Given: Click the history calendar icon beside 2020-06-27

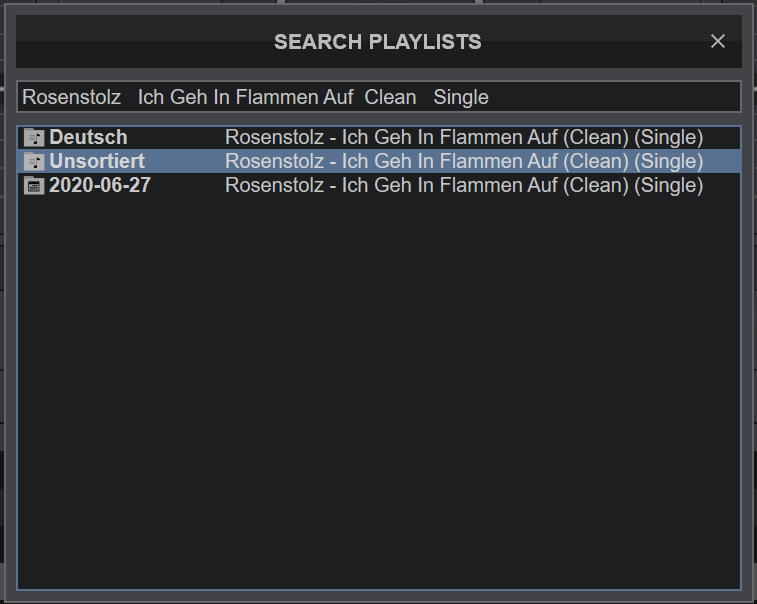Looking at the screenshot, I should coord(34,186).
